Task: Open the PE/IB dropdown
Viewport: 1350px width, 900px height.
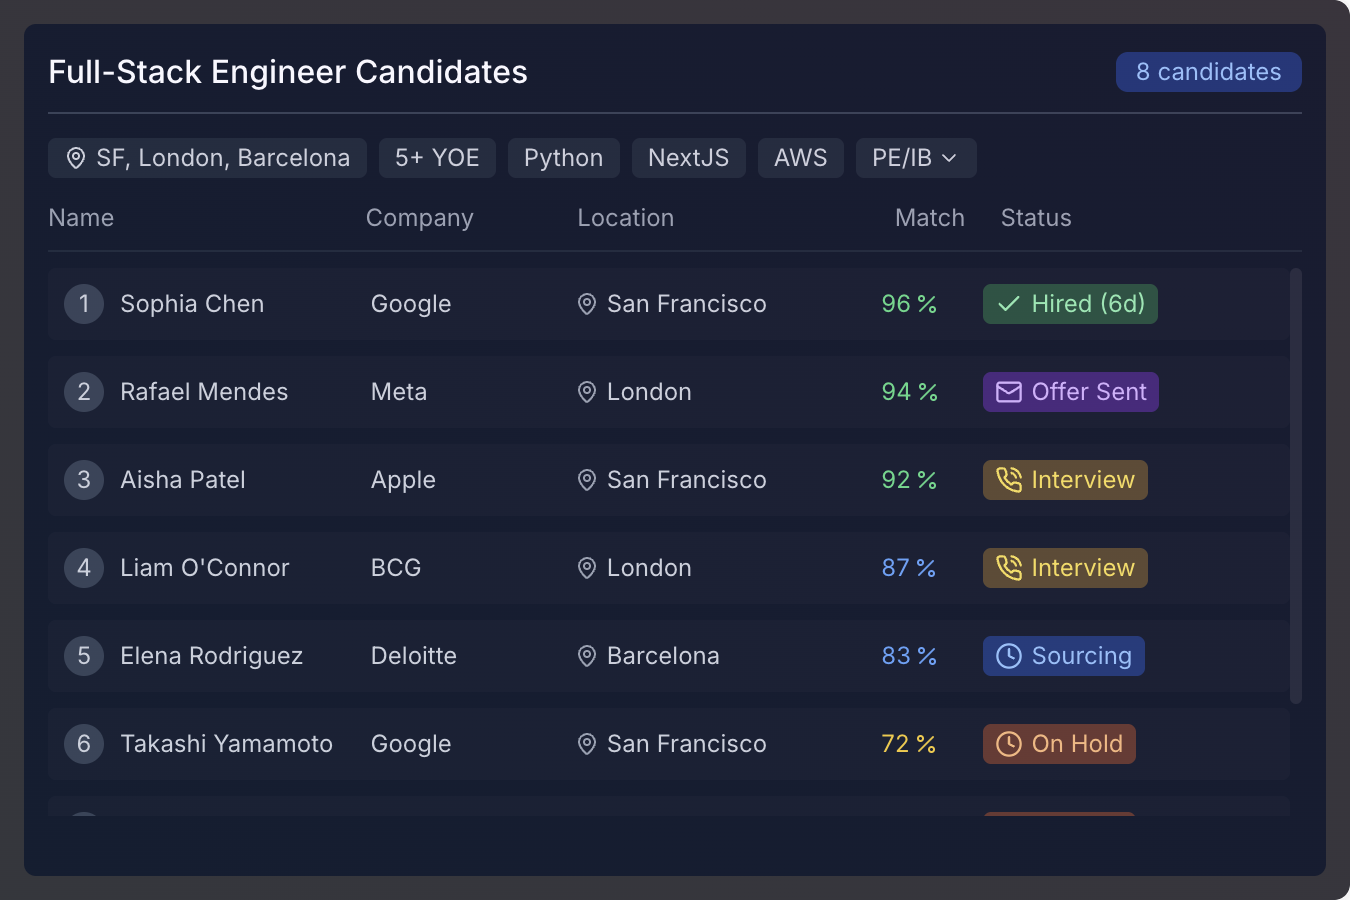Action: 915,157
